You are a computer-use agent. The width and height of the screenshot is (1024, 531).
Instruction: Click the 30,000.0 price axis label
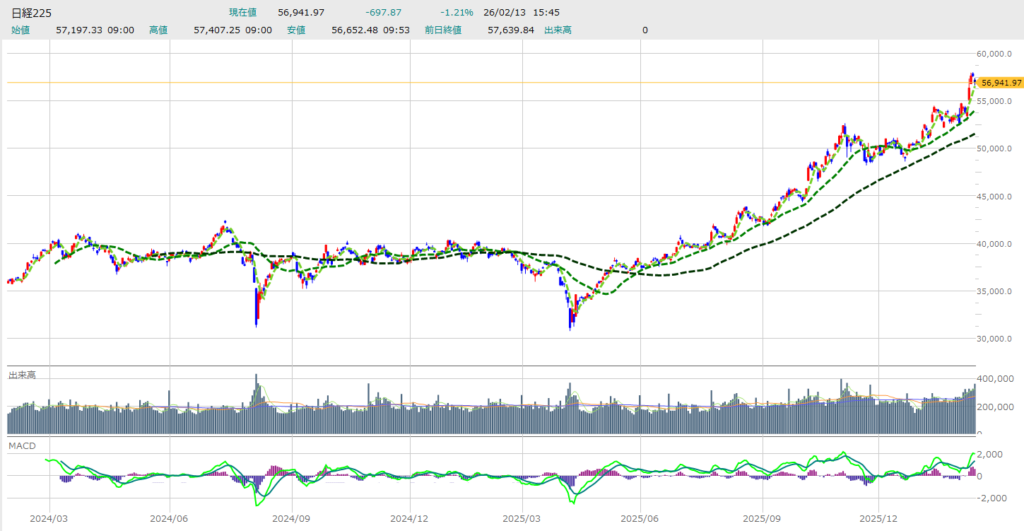(x=997, y=339)
